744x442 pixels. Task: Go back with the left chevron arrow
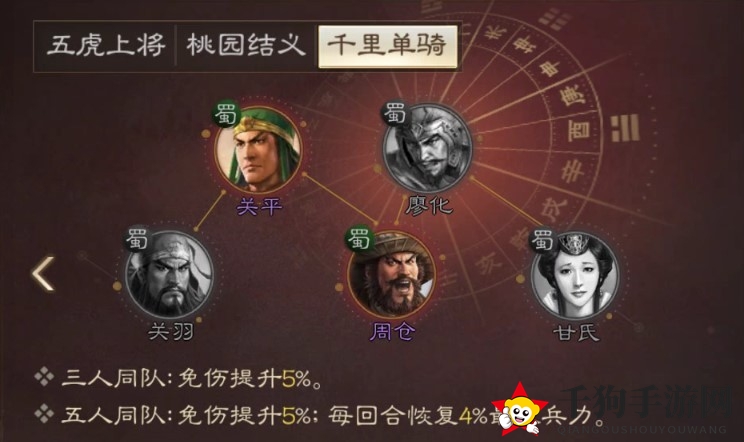click(43, 274)
